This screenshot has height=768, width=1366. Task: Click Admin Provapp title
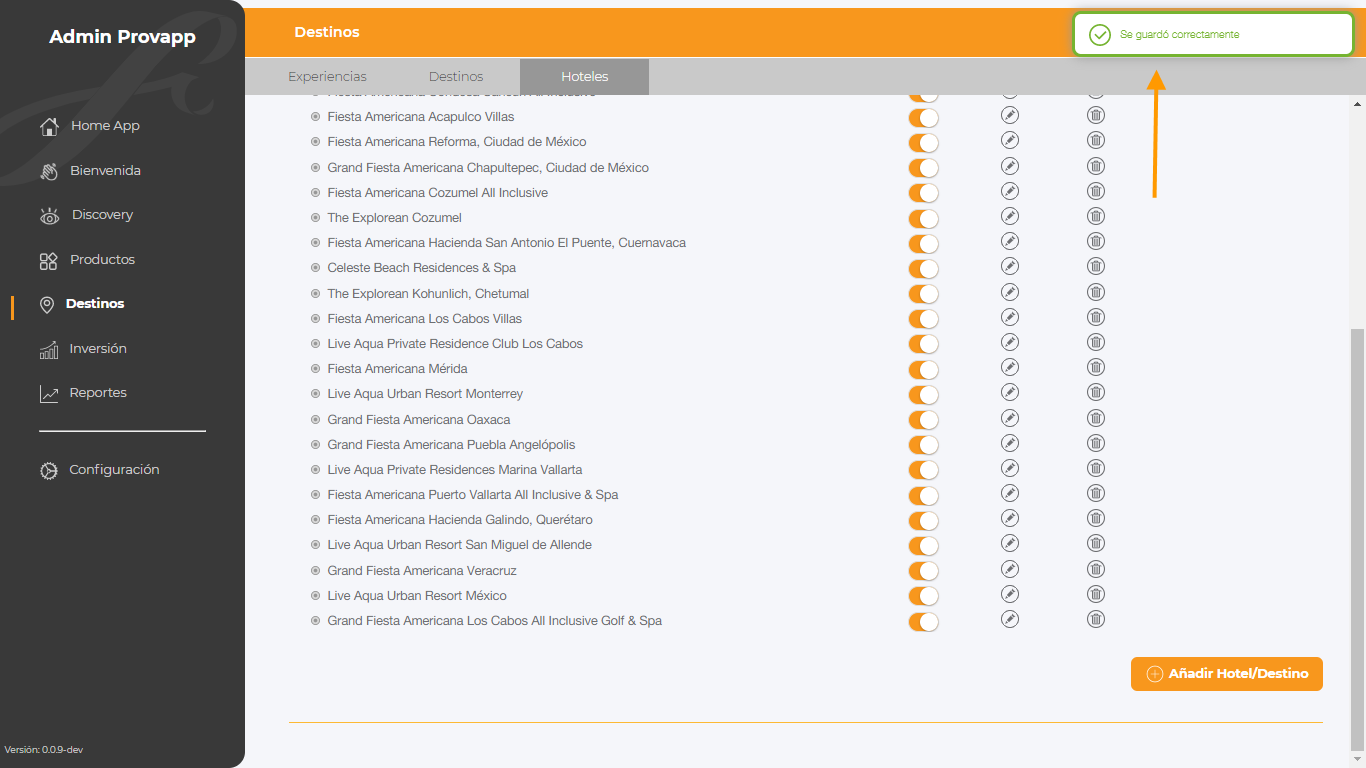[x=122, y=37]
